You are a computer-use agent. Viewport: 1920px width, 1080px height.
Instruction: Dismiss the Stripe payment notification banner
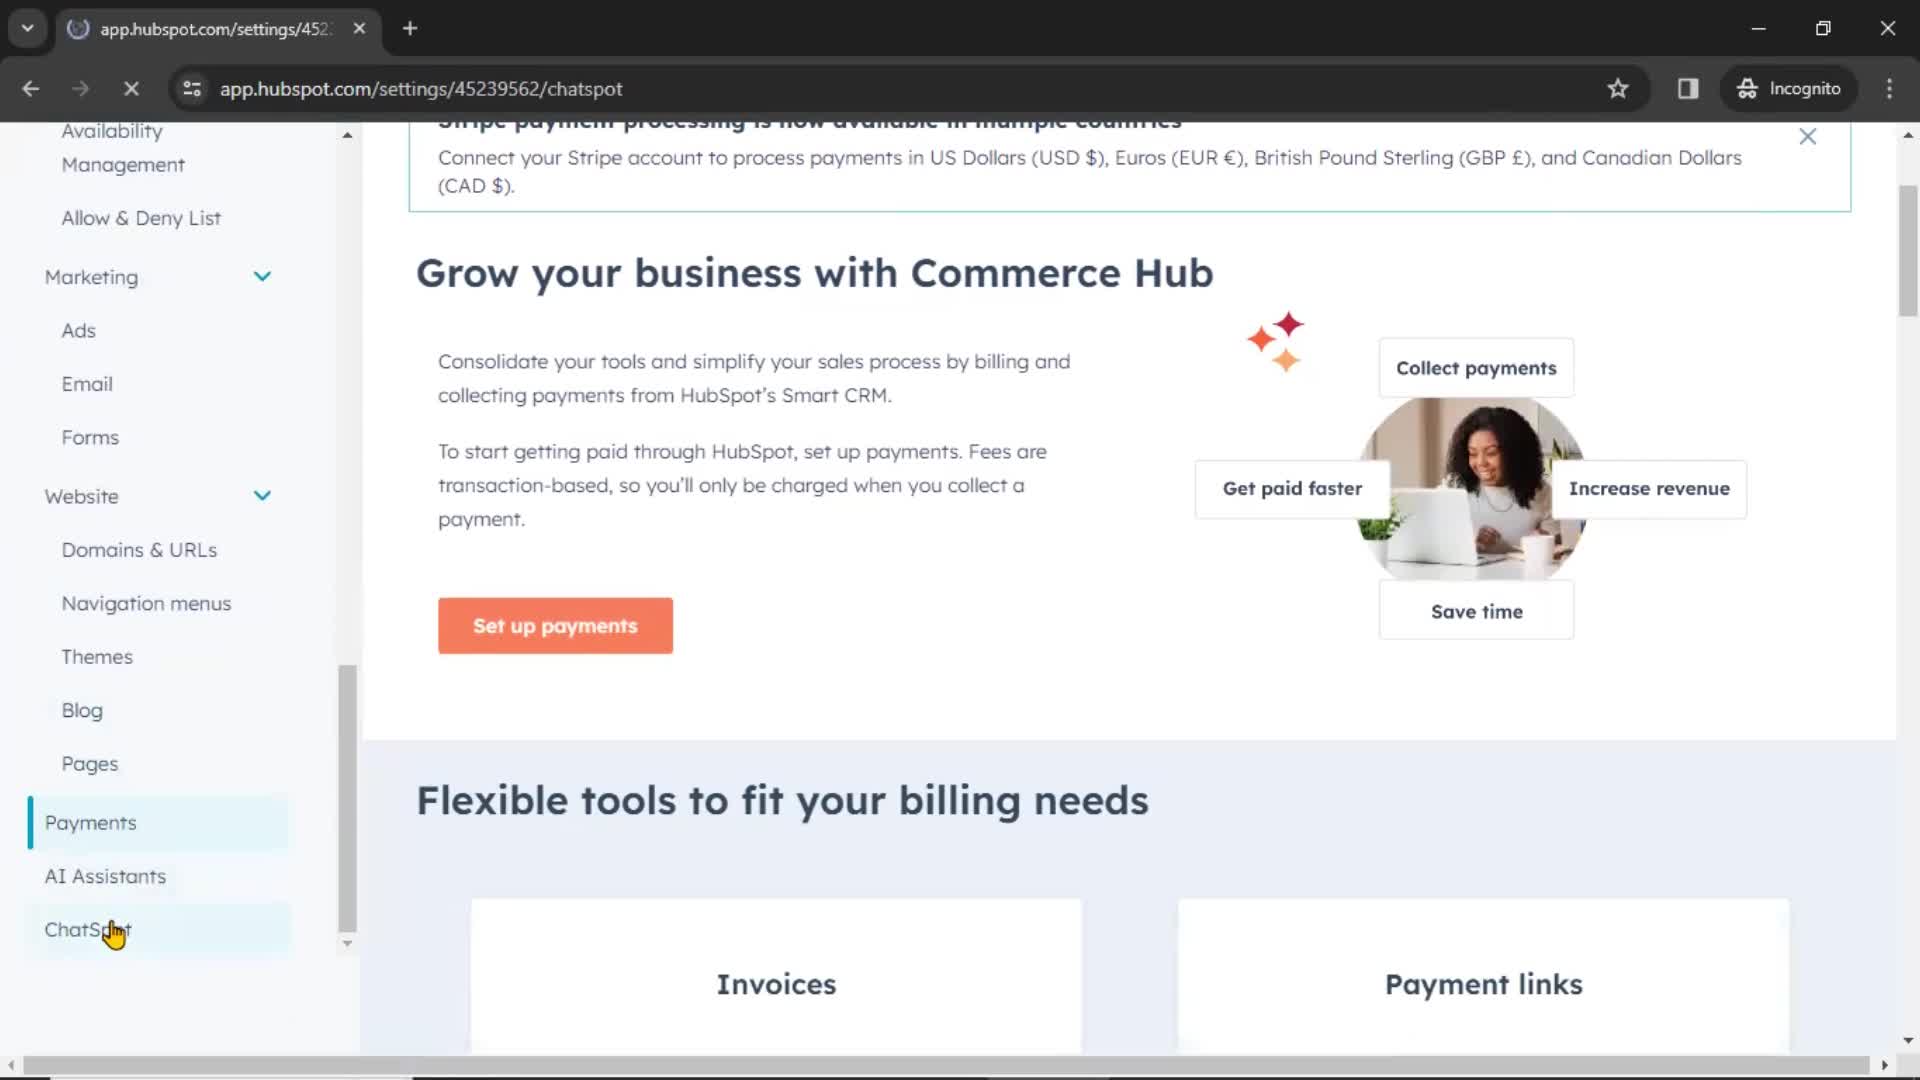(x=1808, y=137)
